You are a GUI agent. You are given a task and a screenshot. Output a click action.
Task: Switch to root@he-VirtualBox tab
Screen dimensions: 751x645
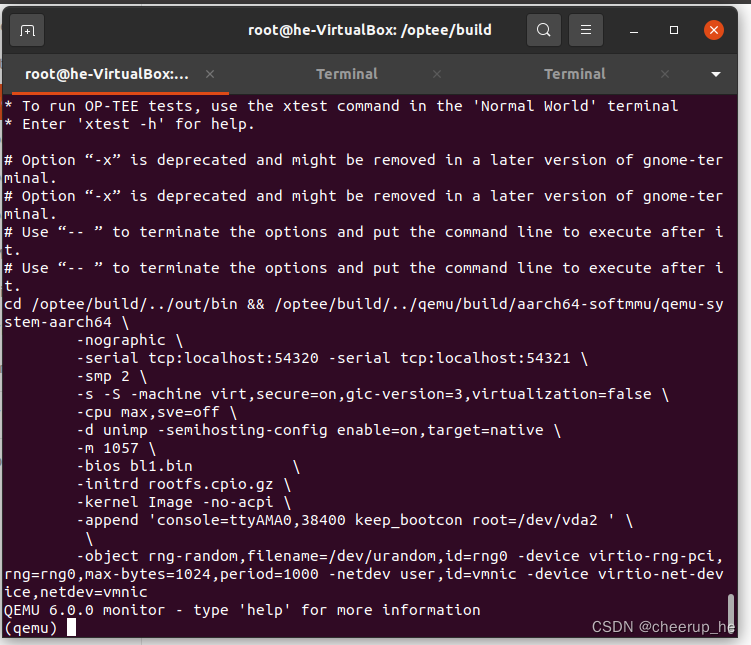tap(106, 74)
